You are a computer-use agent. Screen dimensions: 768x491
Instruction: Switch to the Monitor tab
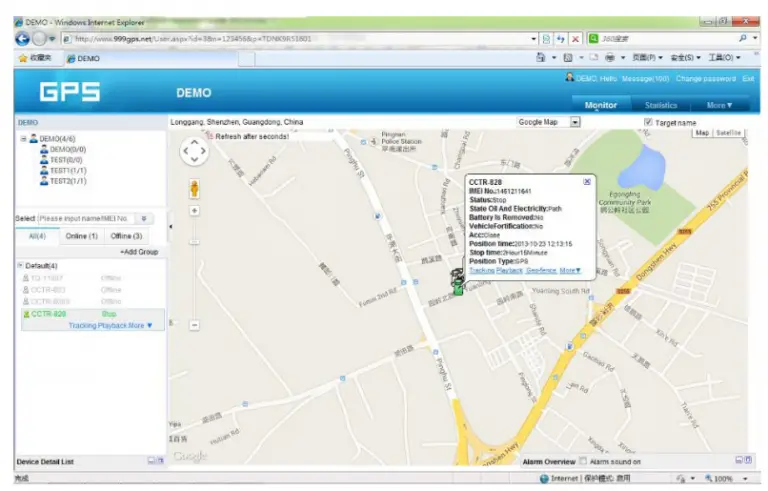click(x=601, y=105)
